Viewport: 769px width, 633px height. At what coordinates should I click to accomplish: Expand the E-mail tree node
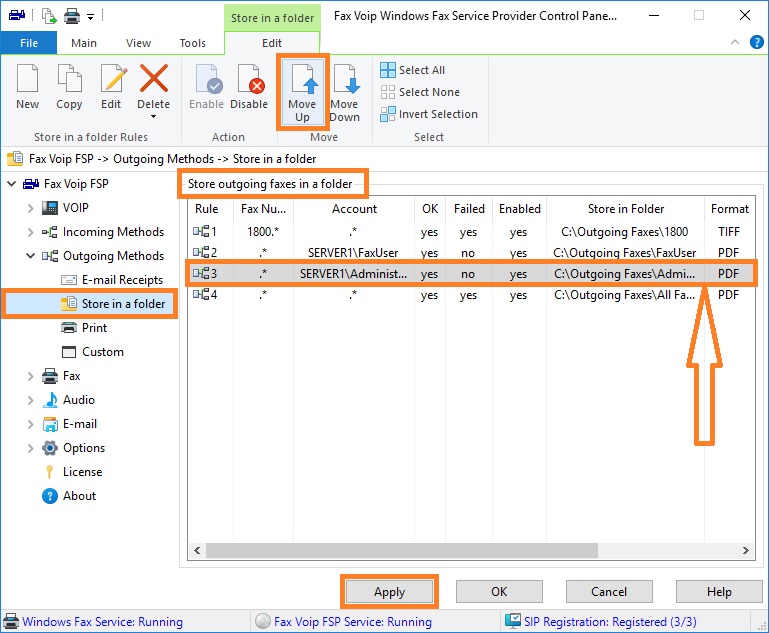pyautogui.click(x=30, y=424)
